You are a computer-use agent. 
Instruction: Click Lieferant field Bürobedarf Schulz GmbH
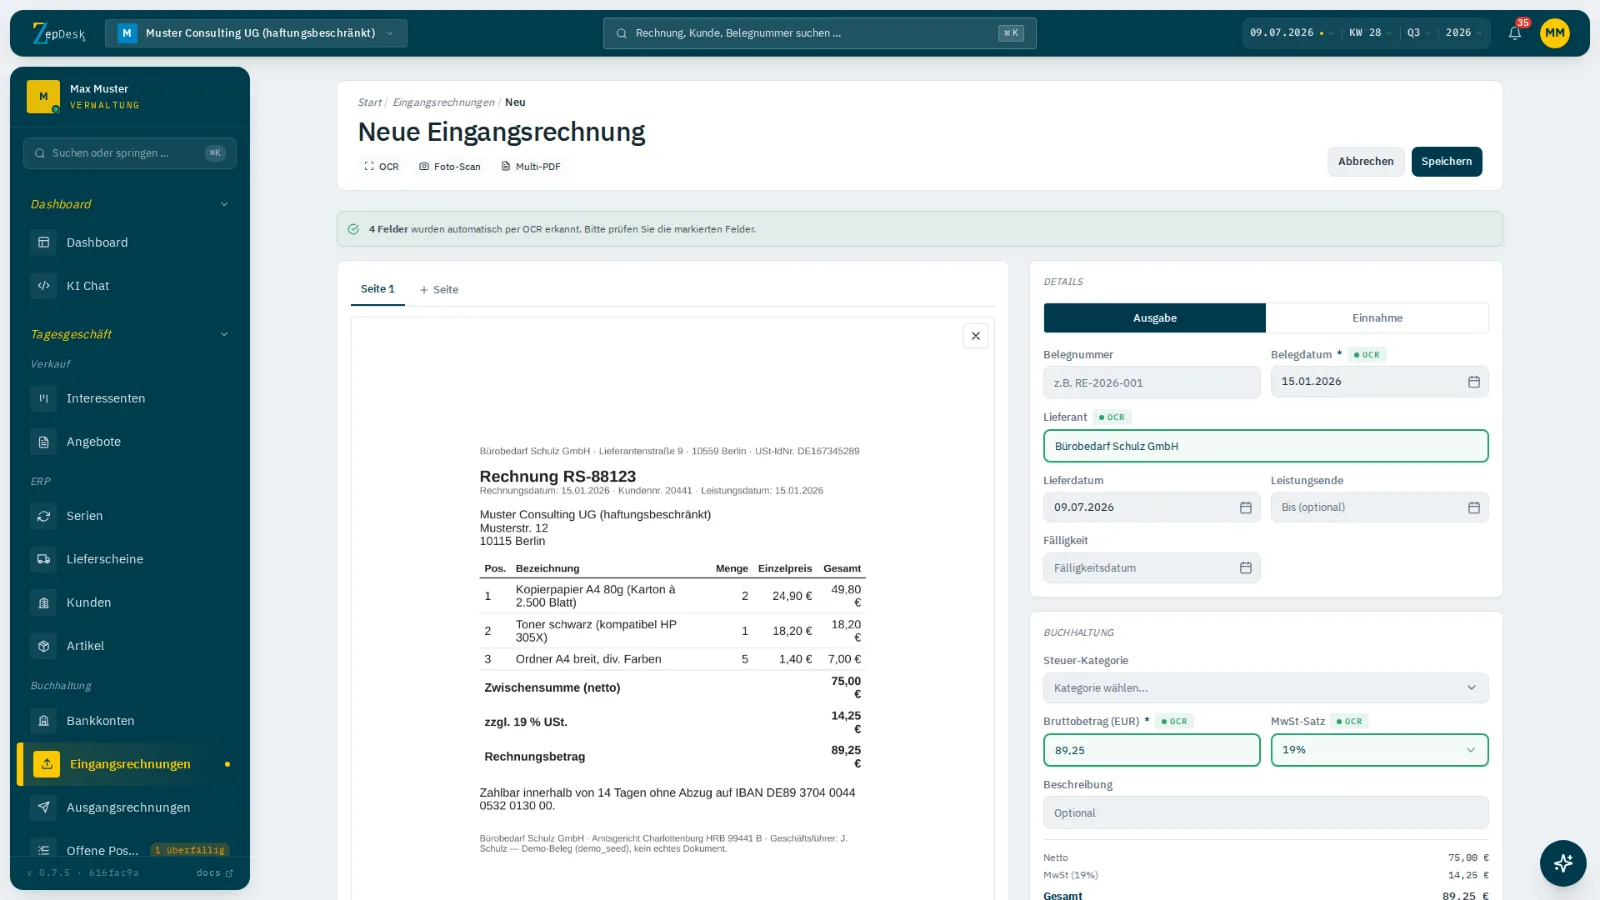click(x=1266, y=446)
